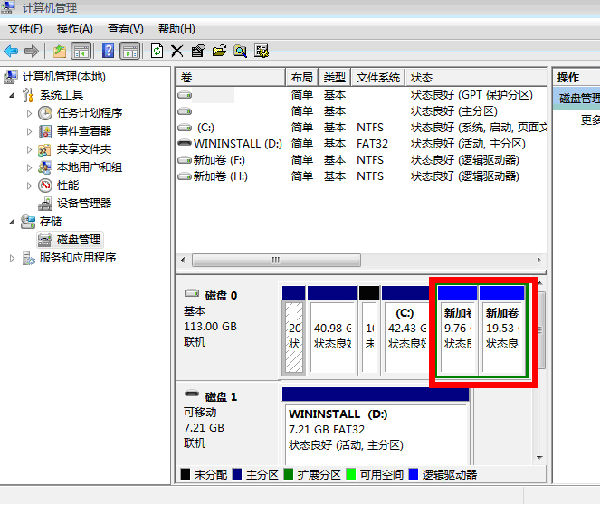This screenshot has width=600, height=505.
Task: Click the open folder toolbar icon
Action: [219, 50]
